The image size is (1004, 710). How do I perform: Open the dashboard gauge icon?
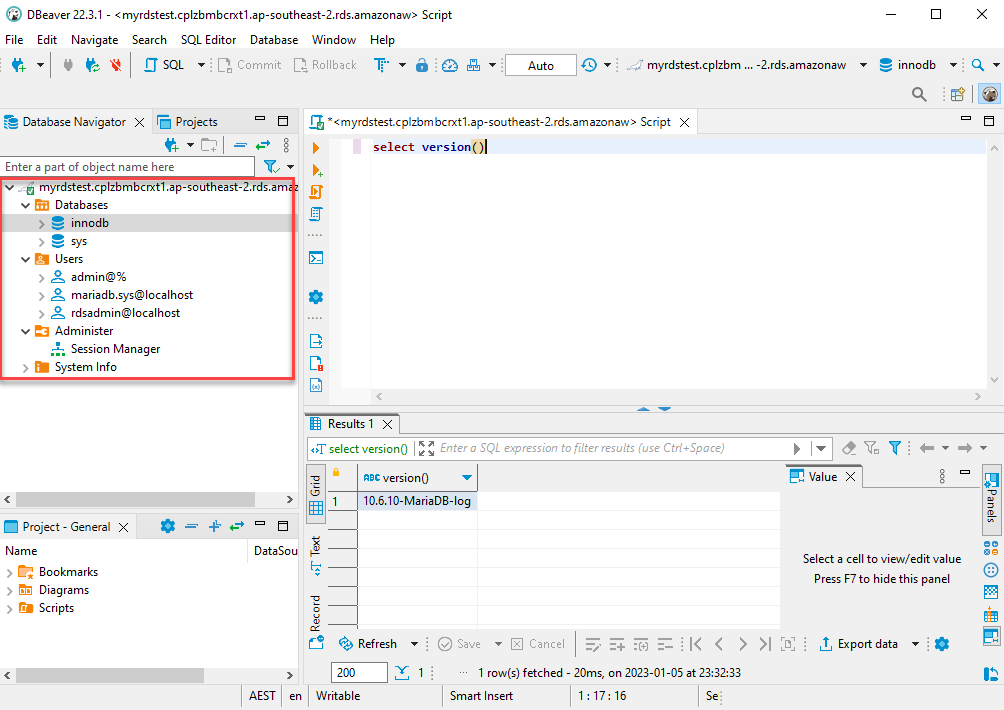(450, 65)
